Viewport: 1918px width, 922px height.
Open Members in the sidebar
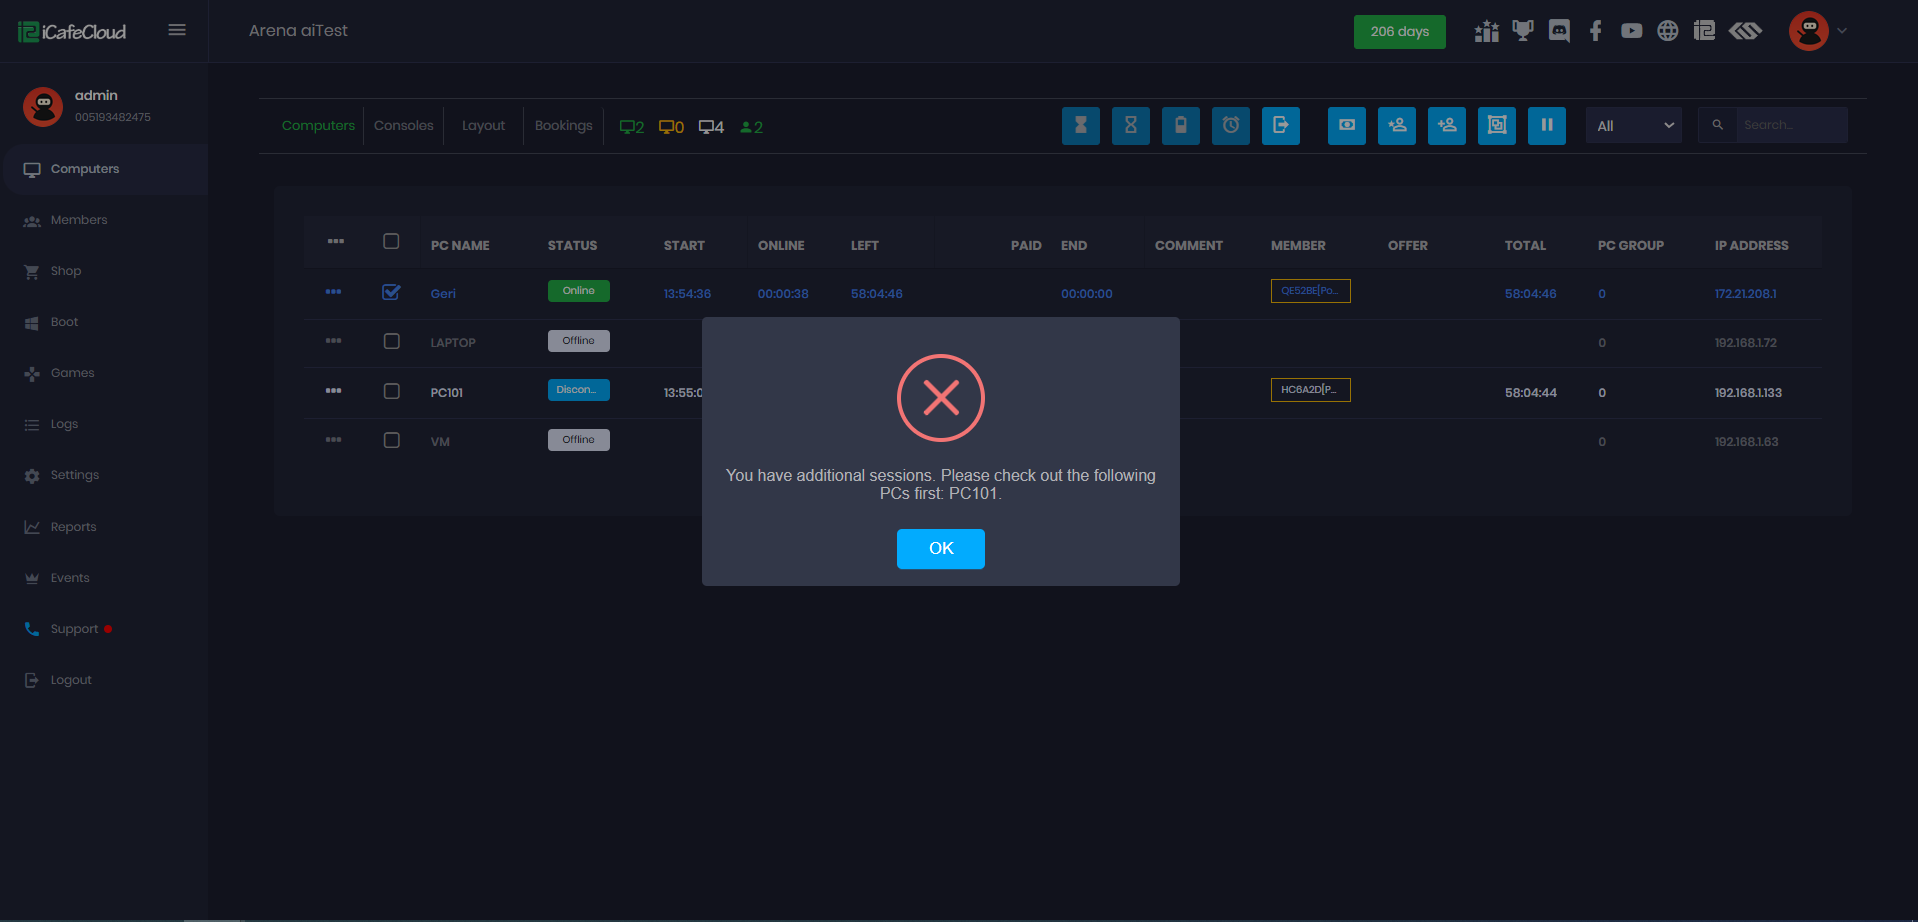coord(79,220)
